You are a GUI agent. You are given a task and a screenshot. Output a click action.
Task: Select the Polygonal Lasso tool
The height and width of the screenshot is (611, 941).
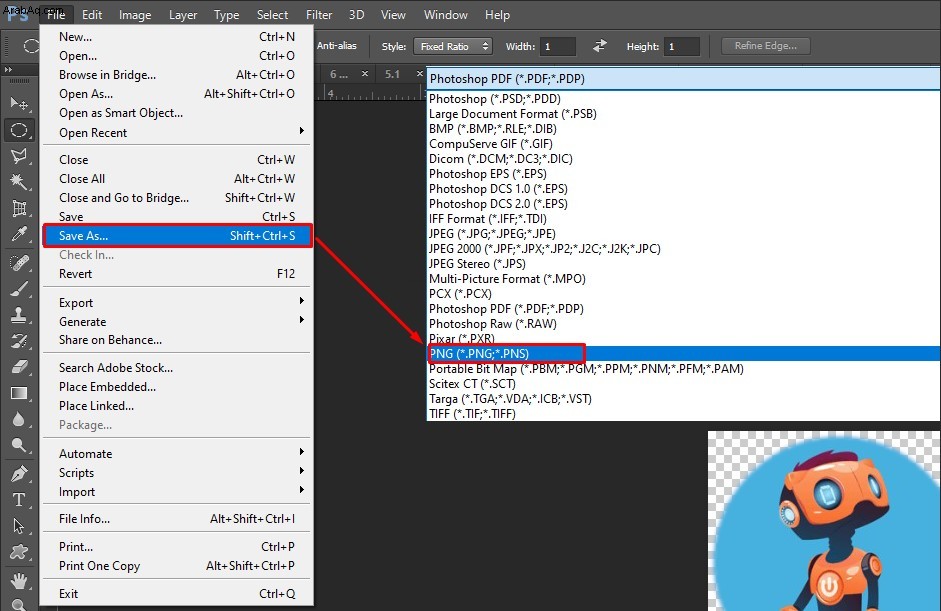[19, 156]
